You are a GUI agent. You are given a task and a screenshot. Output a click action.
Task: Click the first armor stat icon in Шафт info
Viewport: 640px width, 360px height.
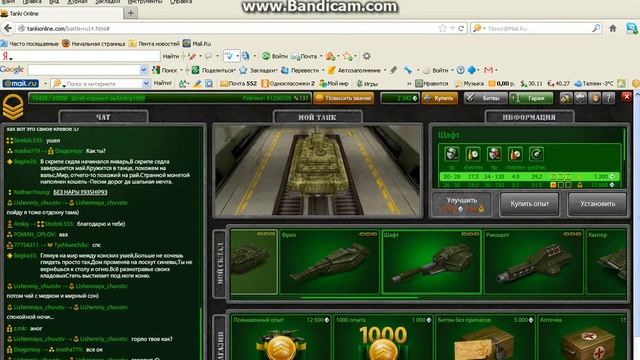click(452, 154)
